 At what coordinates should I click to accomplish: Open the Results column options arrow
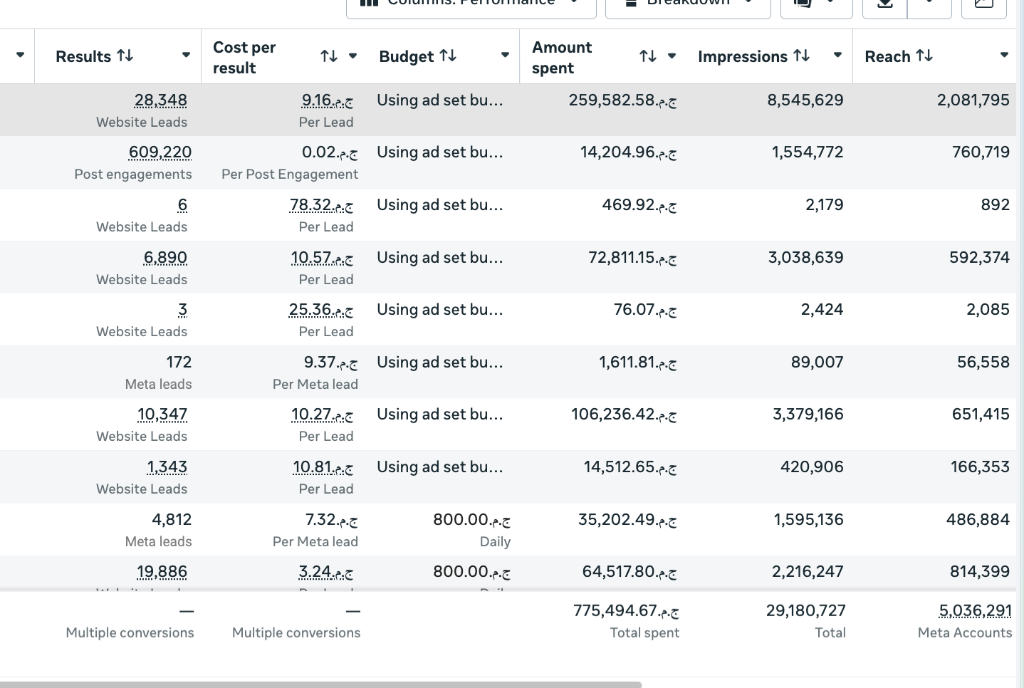click(x=185, y=55)
